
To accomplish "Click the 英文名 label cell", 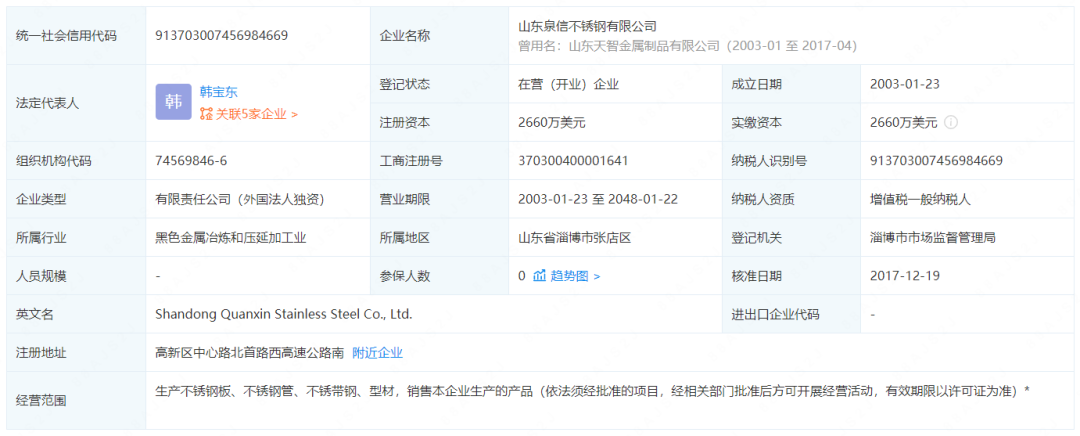I will pyautogui.click(x=76, y=315).
